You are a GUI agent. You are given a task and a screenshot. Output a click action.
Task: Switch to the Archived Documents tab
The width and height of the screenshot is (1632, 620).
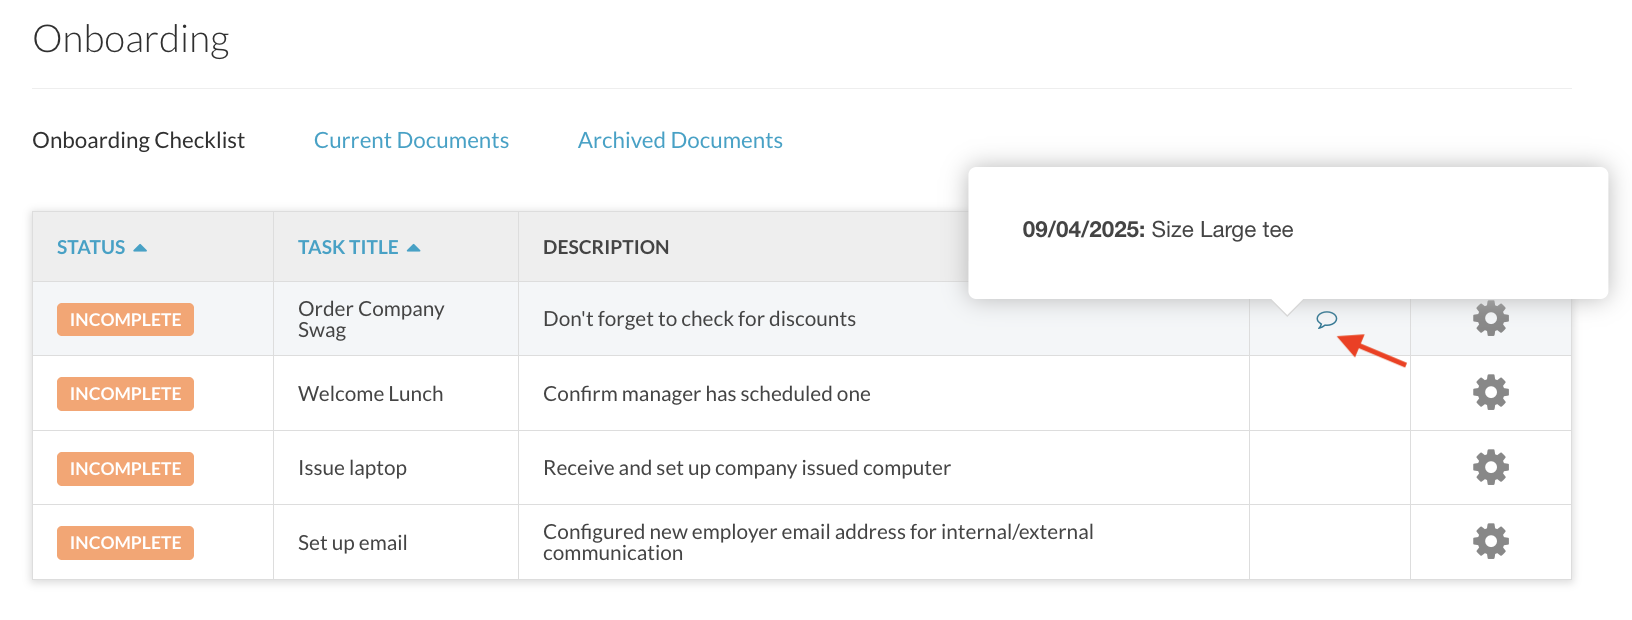(x=680, y=140)
